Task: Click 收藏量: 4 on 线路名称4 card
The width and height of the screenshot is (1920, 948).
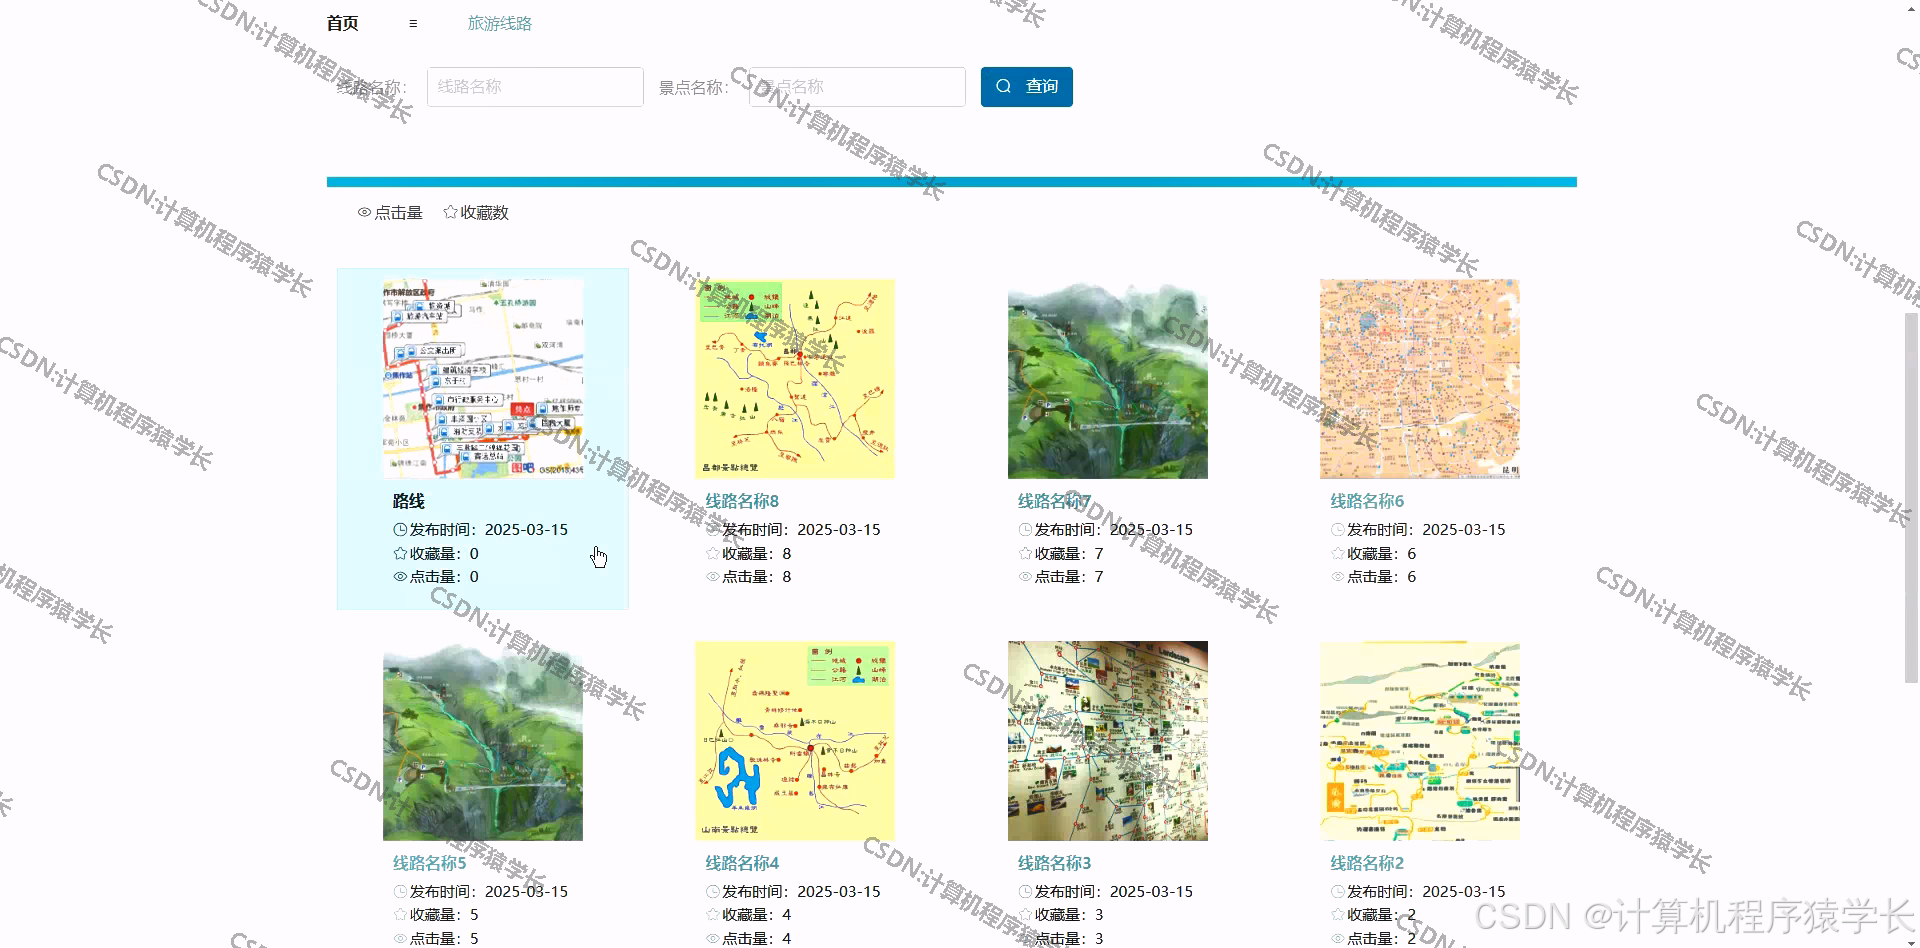Action: (x=749, y=915)
